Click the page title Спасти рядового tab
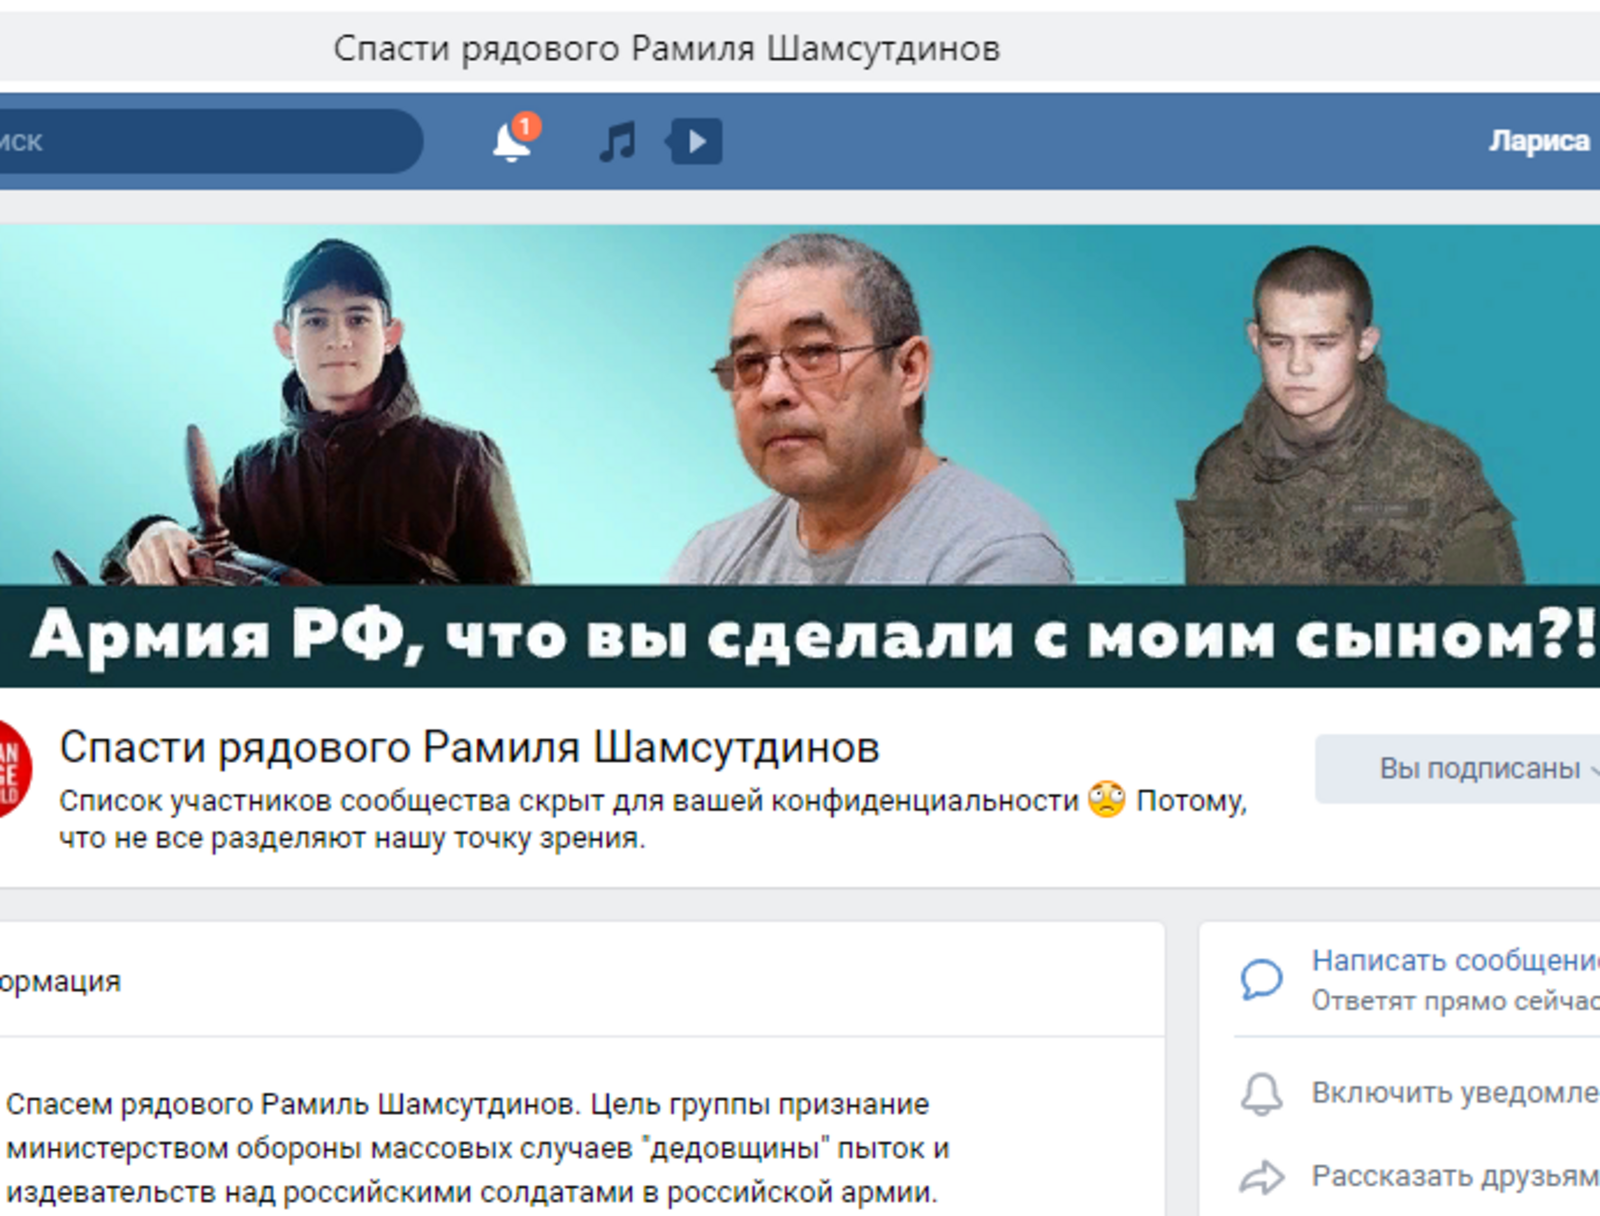 [x=666, y=48]
